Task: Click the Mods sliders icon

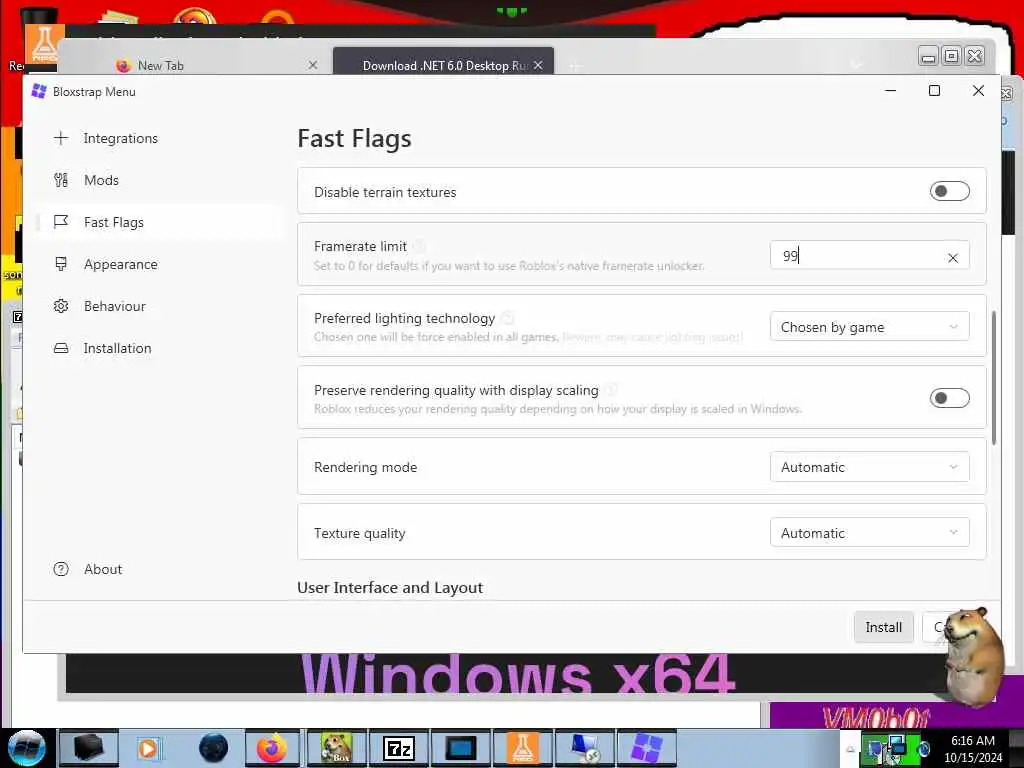Action: [61, 180]
